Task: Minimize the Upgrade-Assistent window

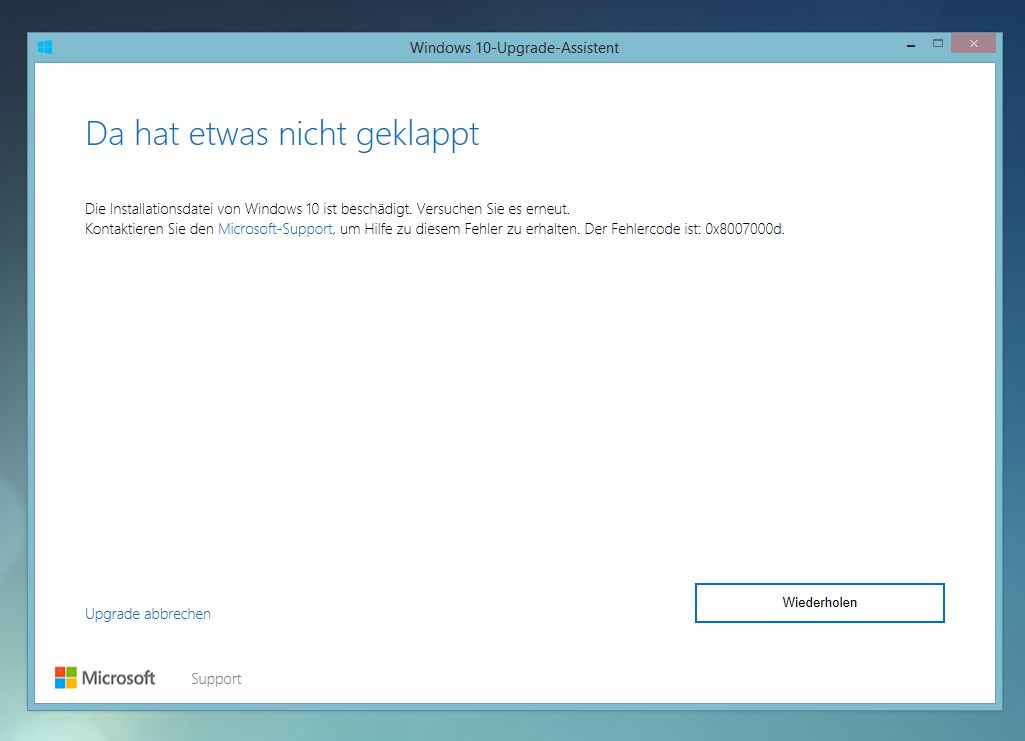Action: (911, 44)
